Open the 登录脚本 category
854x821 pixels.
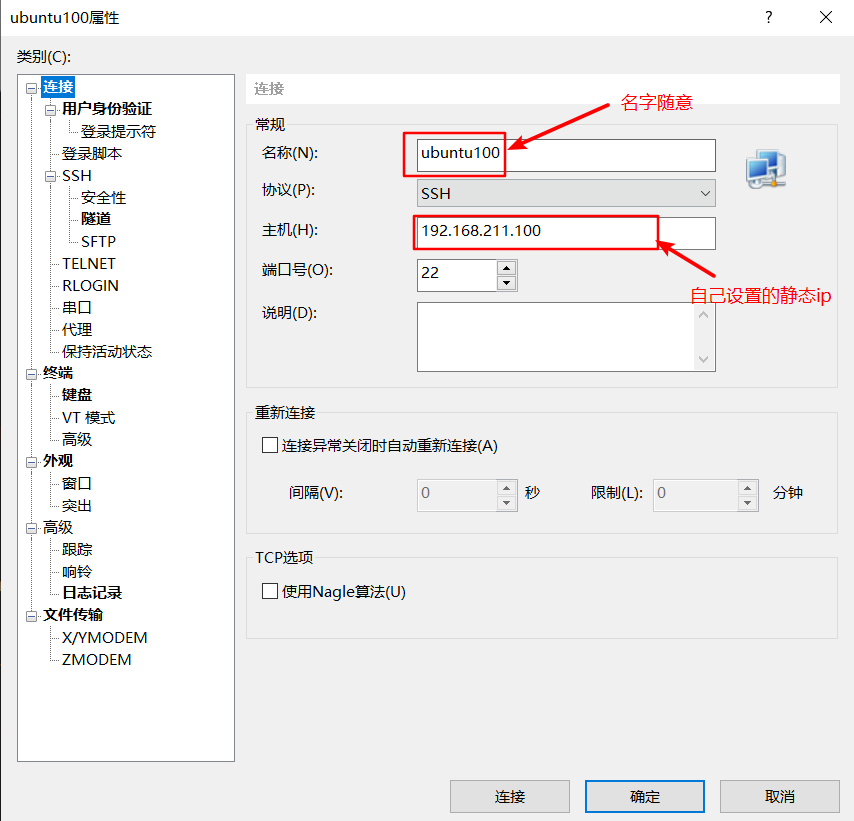(92, 154)
